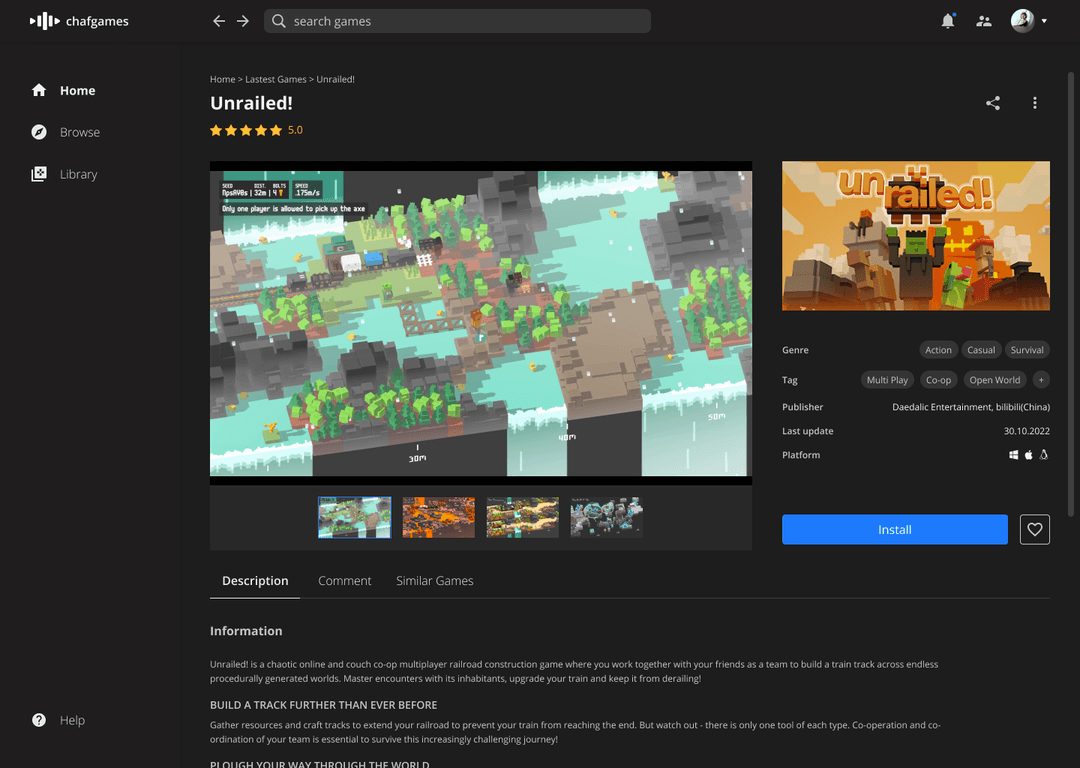
Task: Select the Action genre chip
Action: point(938,350)
